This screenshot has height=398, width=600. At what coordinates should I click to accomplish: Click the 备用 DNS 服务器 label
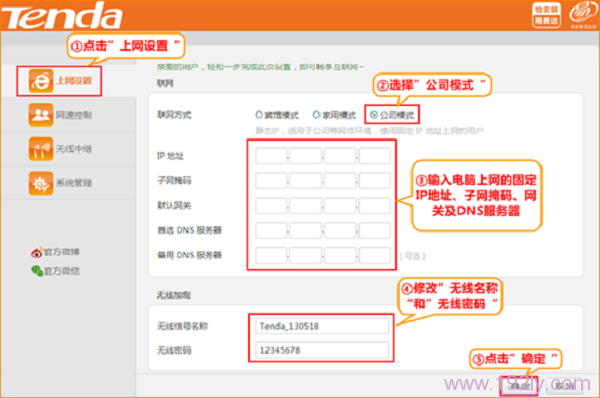coord(189,255)
